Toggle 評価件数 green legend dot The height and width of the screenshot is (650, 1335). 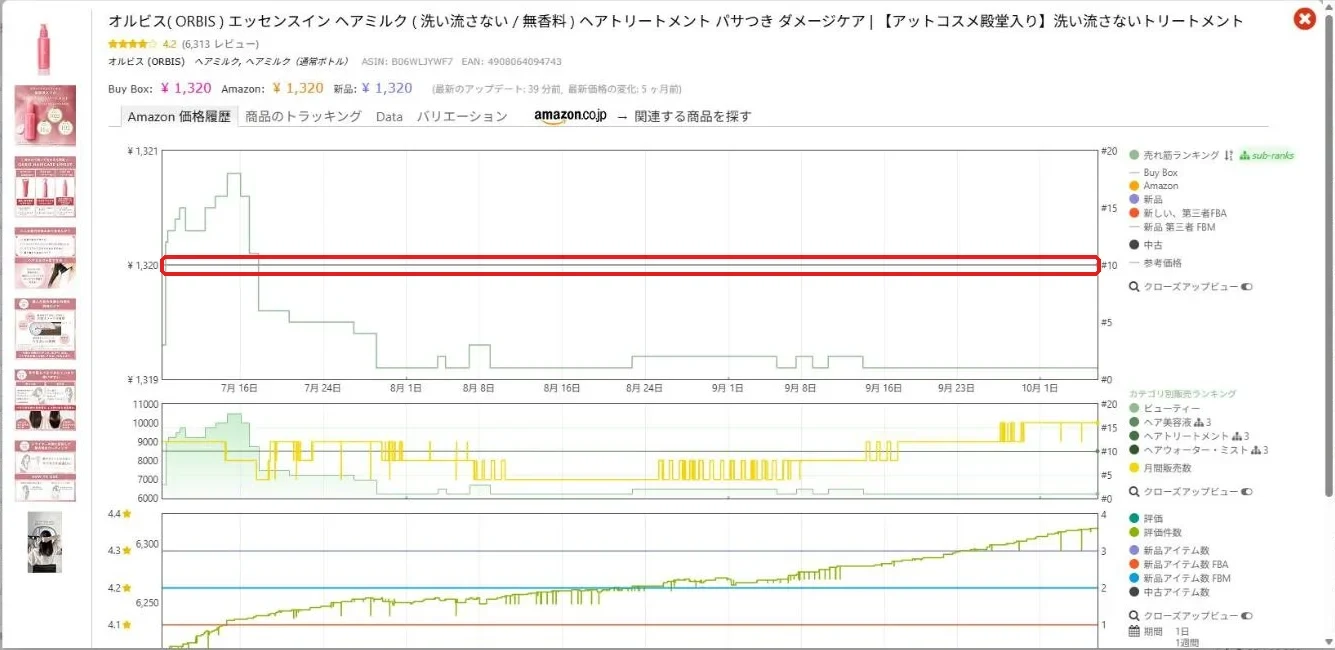pyautogui.click(x=1134, y=533)
